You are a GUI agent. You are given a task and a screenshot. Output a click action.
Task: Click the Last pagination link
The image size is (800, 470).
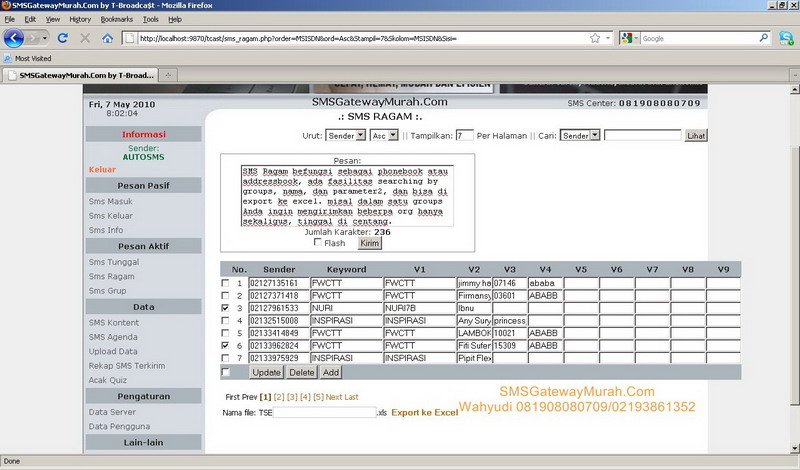351,397
